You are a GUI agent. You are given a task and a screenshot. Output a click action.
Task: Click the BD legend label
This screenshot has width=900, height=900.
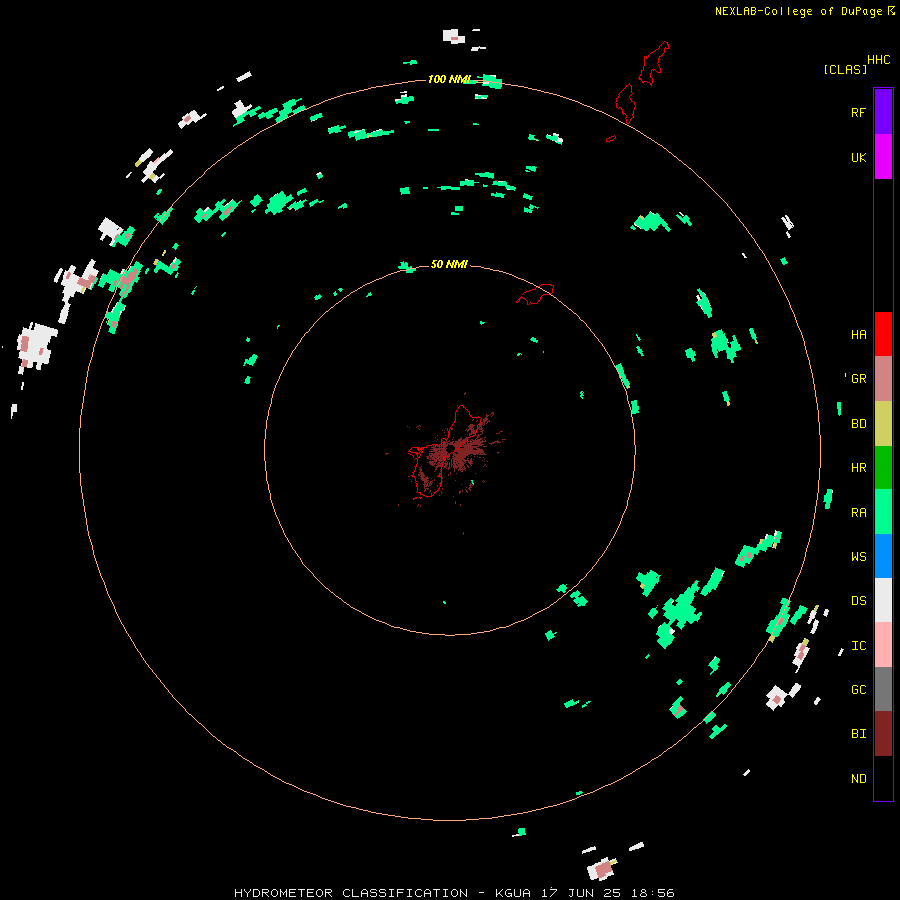point(858,424)
